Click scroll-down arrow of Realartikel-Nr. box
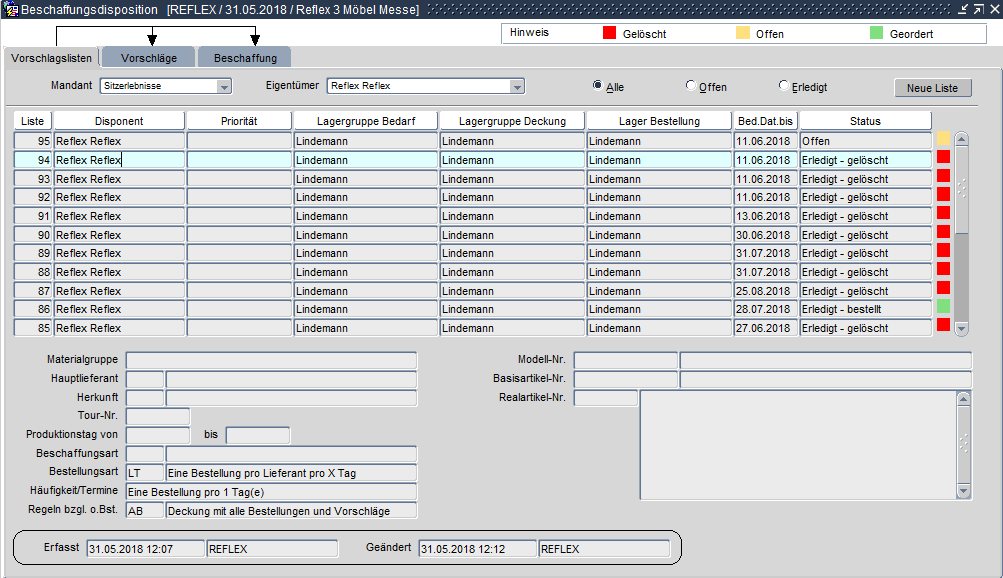Screen dimensions: 1003x578 point(964,491)
